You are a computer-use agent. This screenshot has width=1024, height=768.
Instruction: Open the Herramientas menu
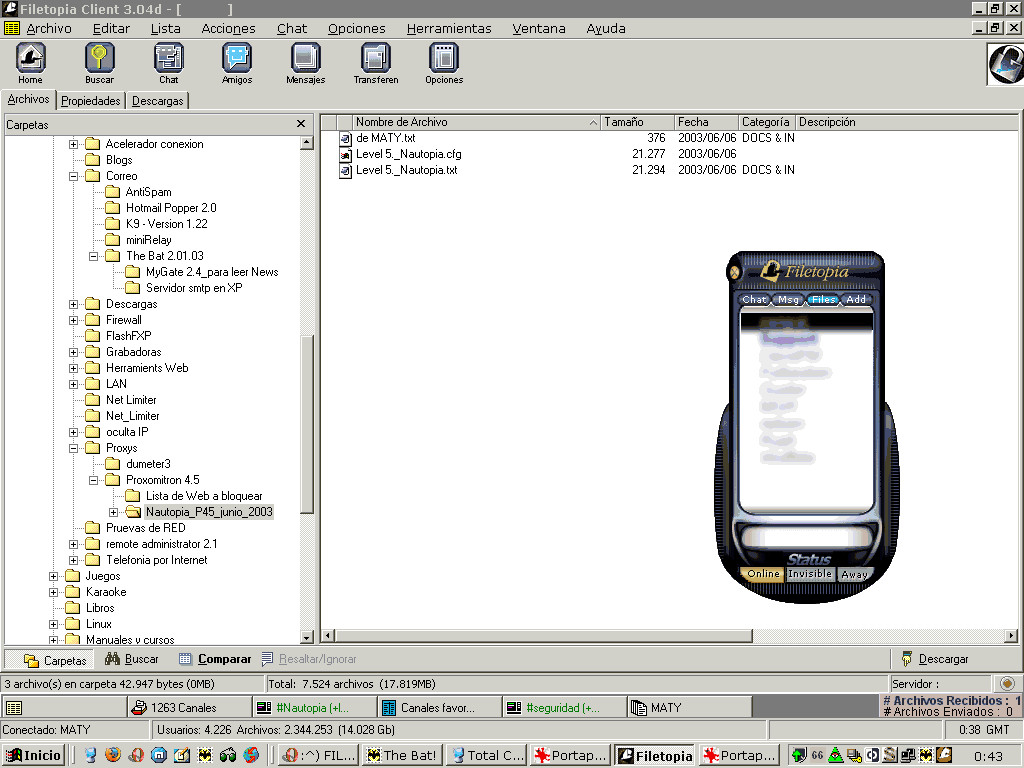point(449,28)
